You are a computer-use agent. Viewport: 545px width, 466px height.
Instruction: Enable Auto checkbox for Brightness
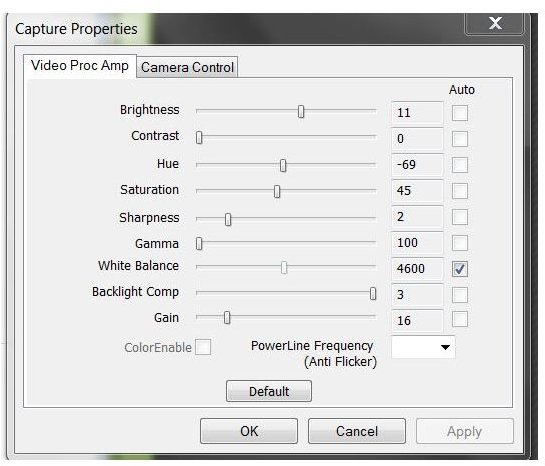pos(459,113)
